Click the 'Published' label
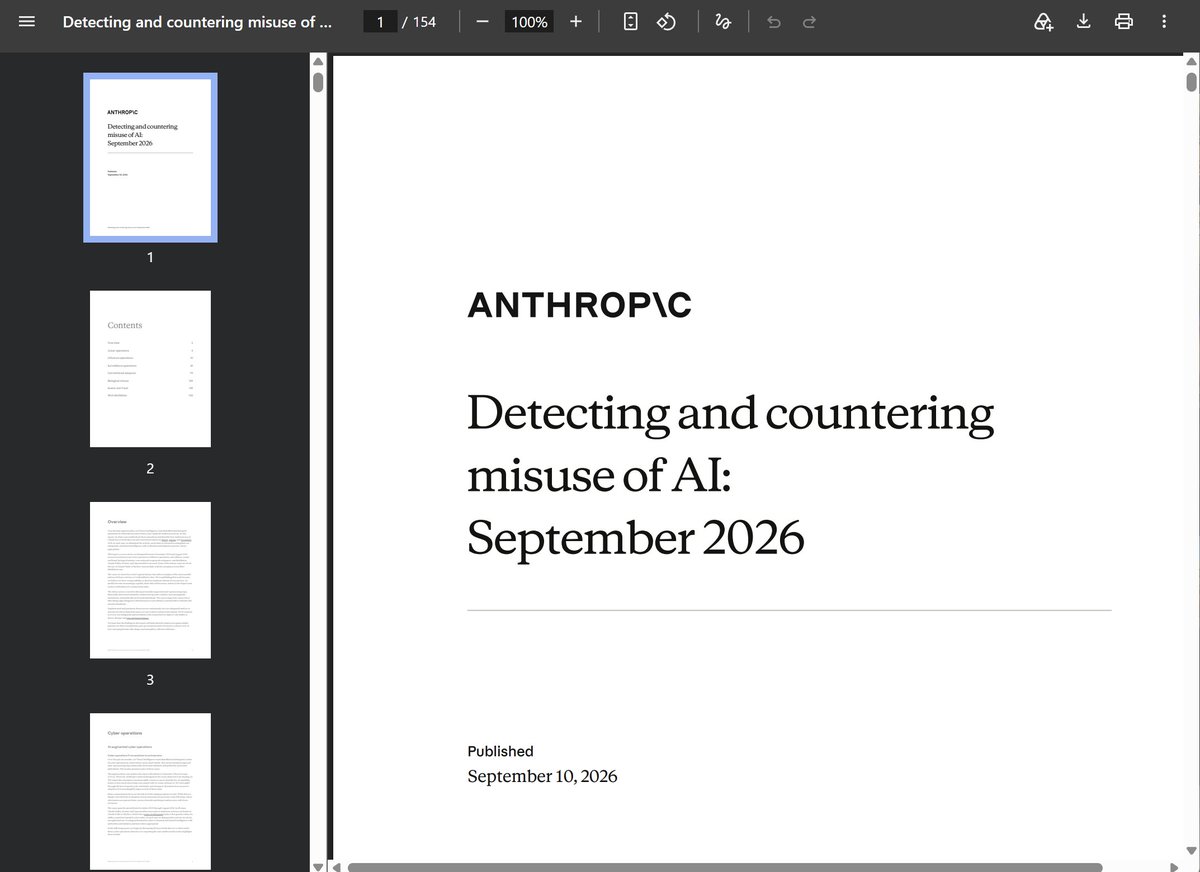This screenshot has width=1200, height=872. (500, 751)
